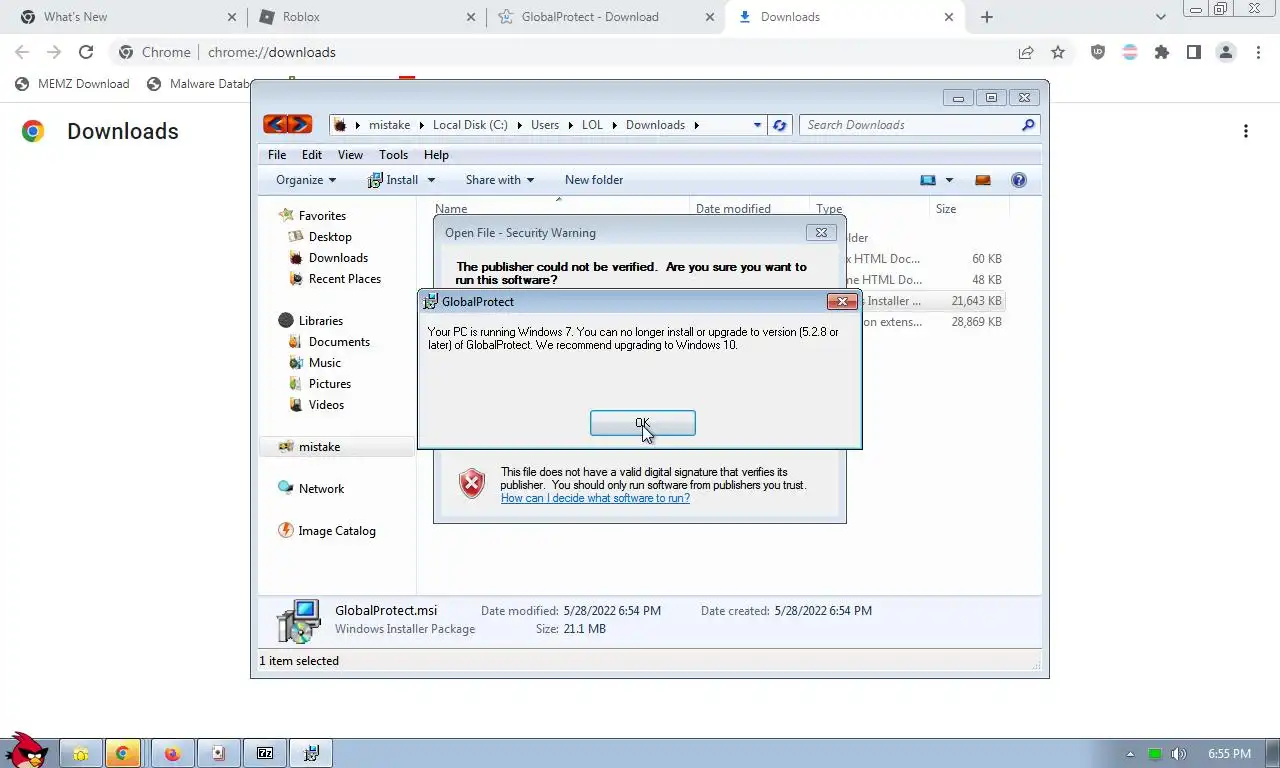Image resolution: width=1280 pixels, height=768 pixels.
Task: Select Recent Places in the sidebar
Action: pos(344,279)
